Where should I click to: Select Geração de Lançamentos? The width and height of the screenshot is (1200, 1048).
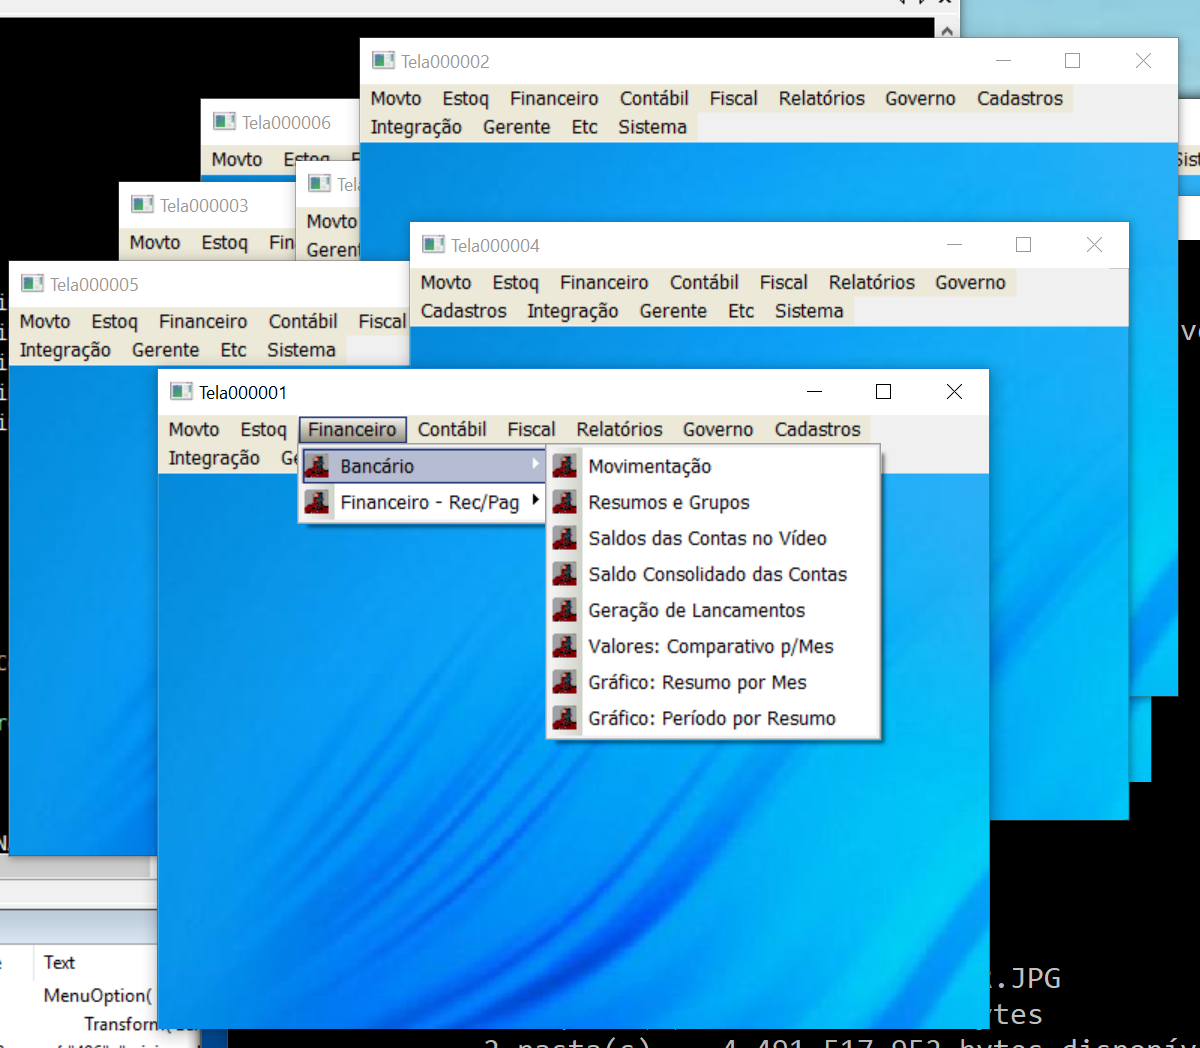pyautogui.click(x=714, y=610)
